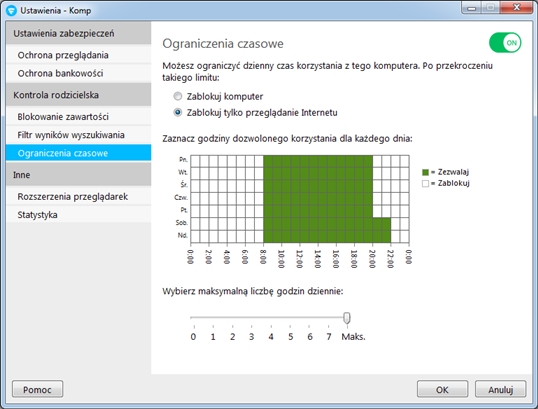Click the white Zablokuj legend swatch
The height and width of the screenshot is (409, 538).
pos(425,184)
